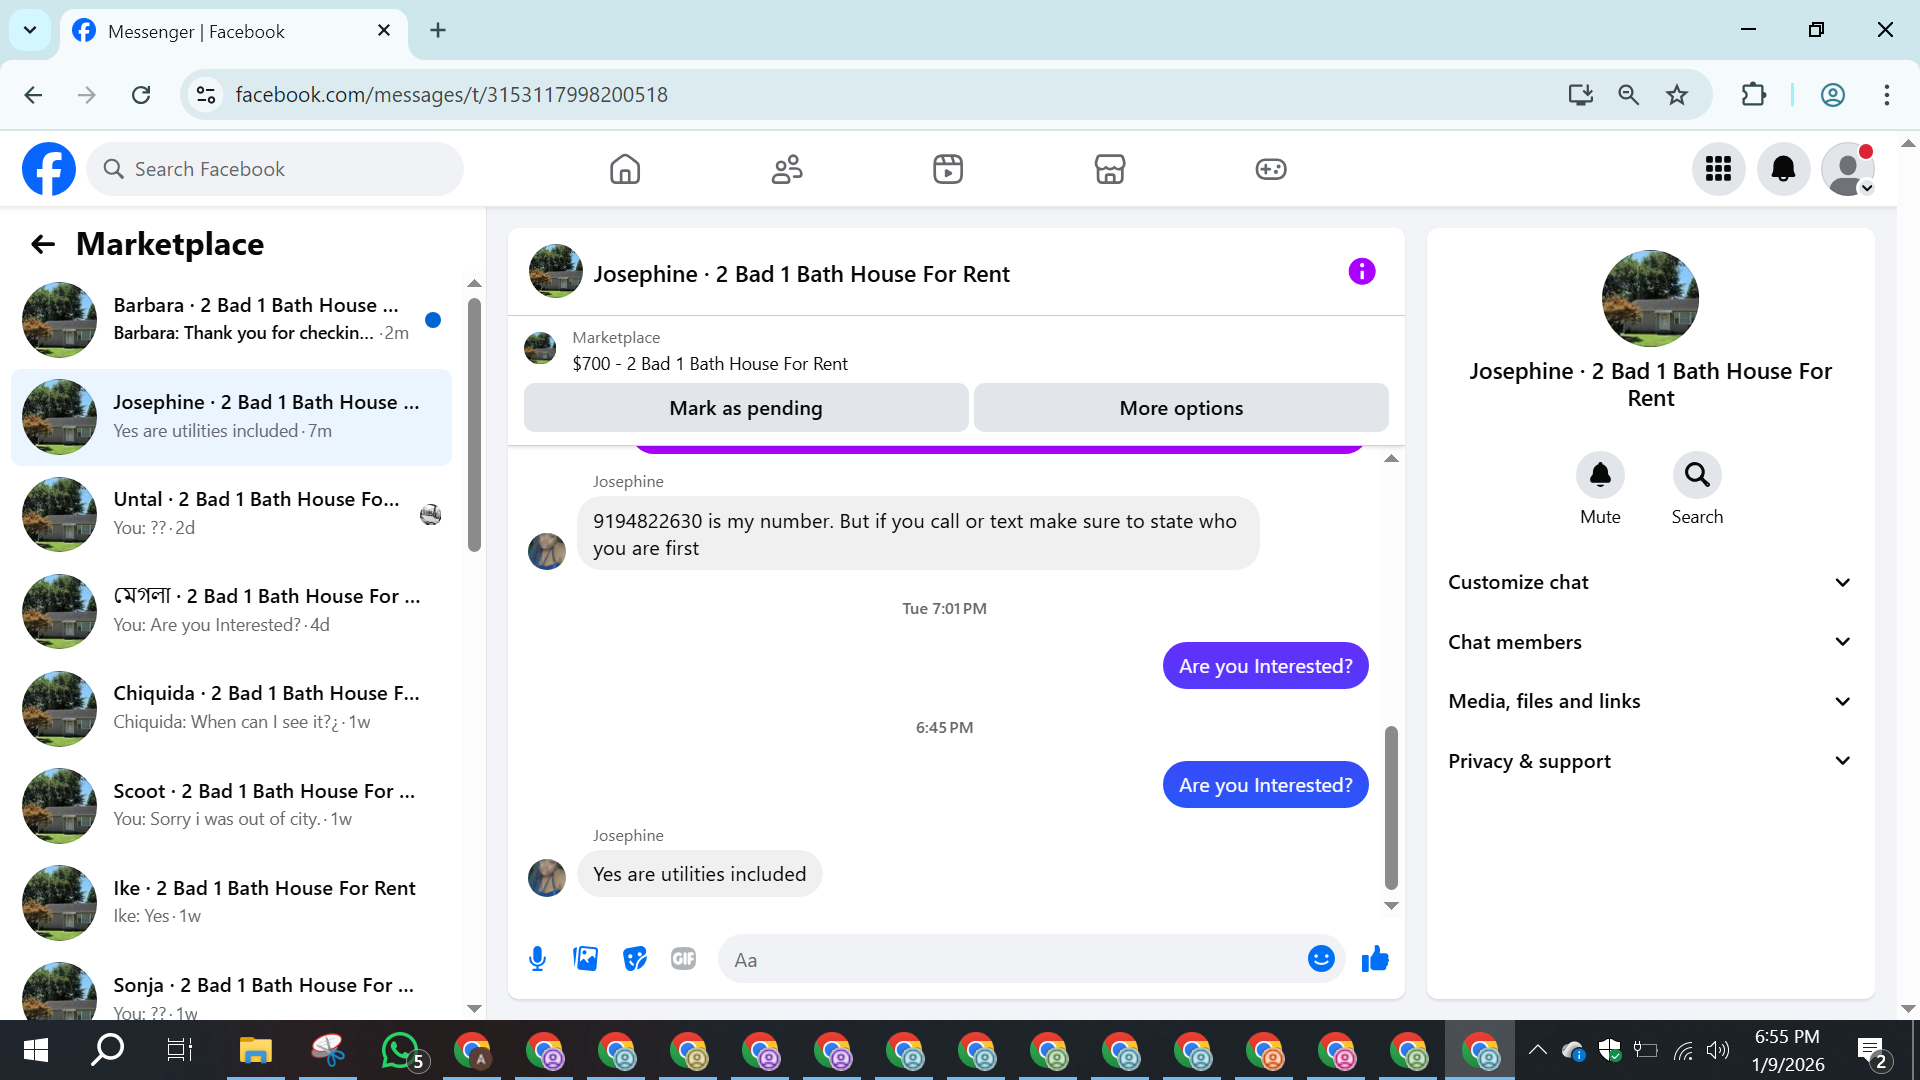1920x1080 pixels.
Task: Open the Facebook menu grid icon
Action: click(1718, 169)
